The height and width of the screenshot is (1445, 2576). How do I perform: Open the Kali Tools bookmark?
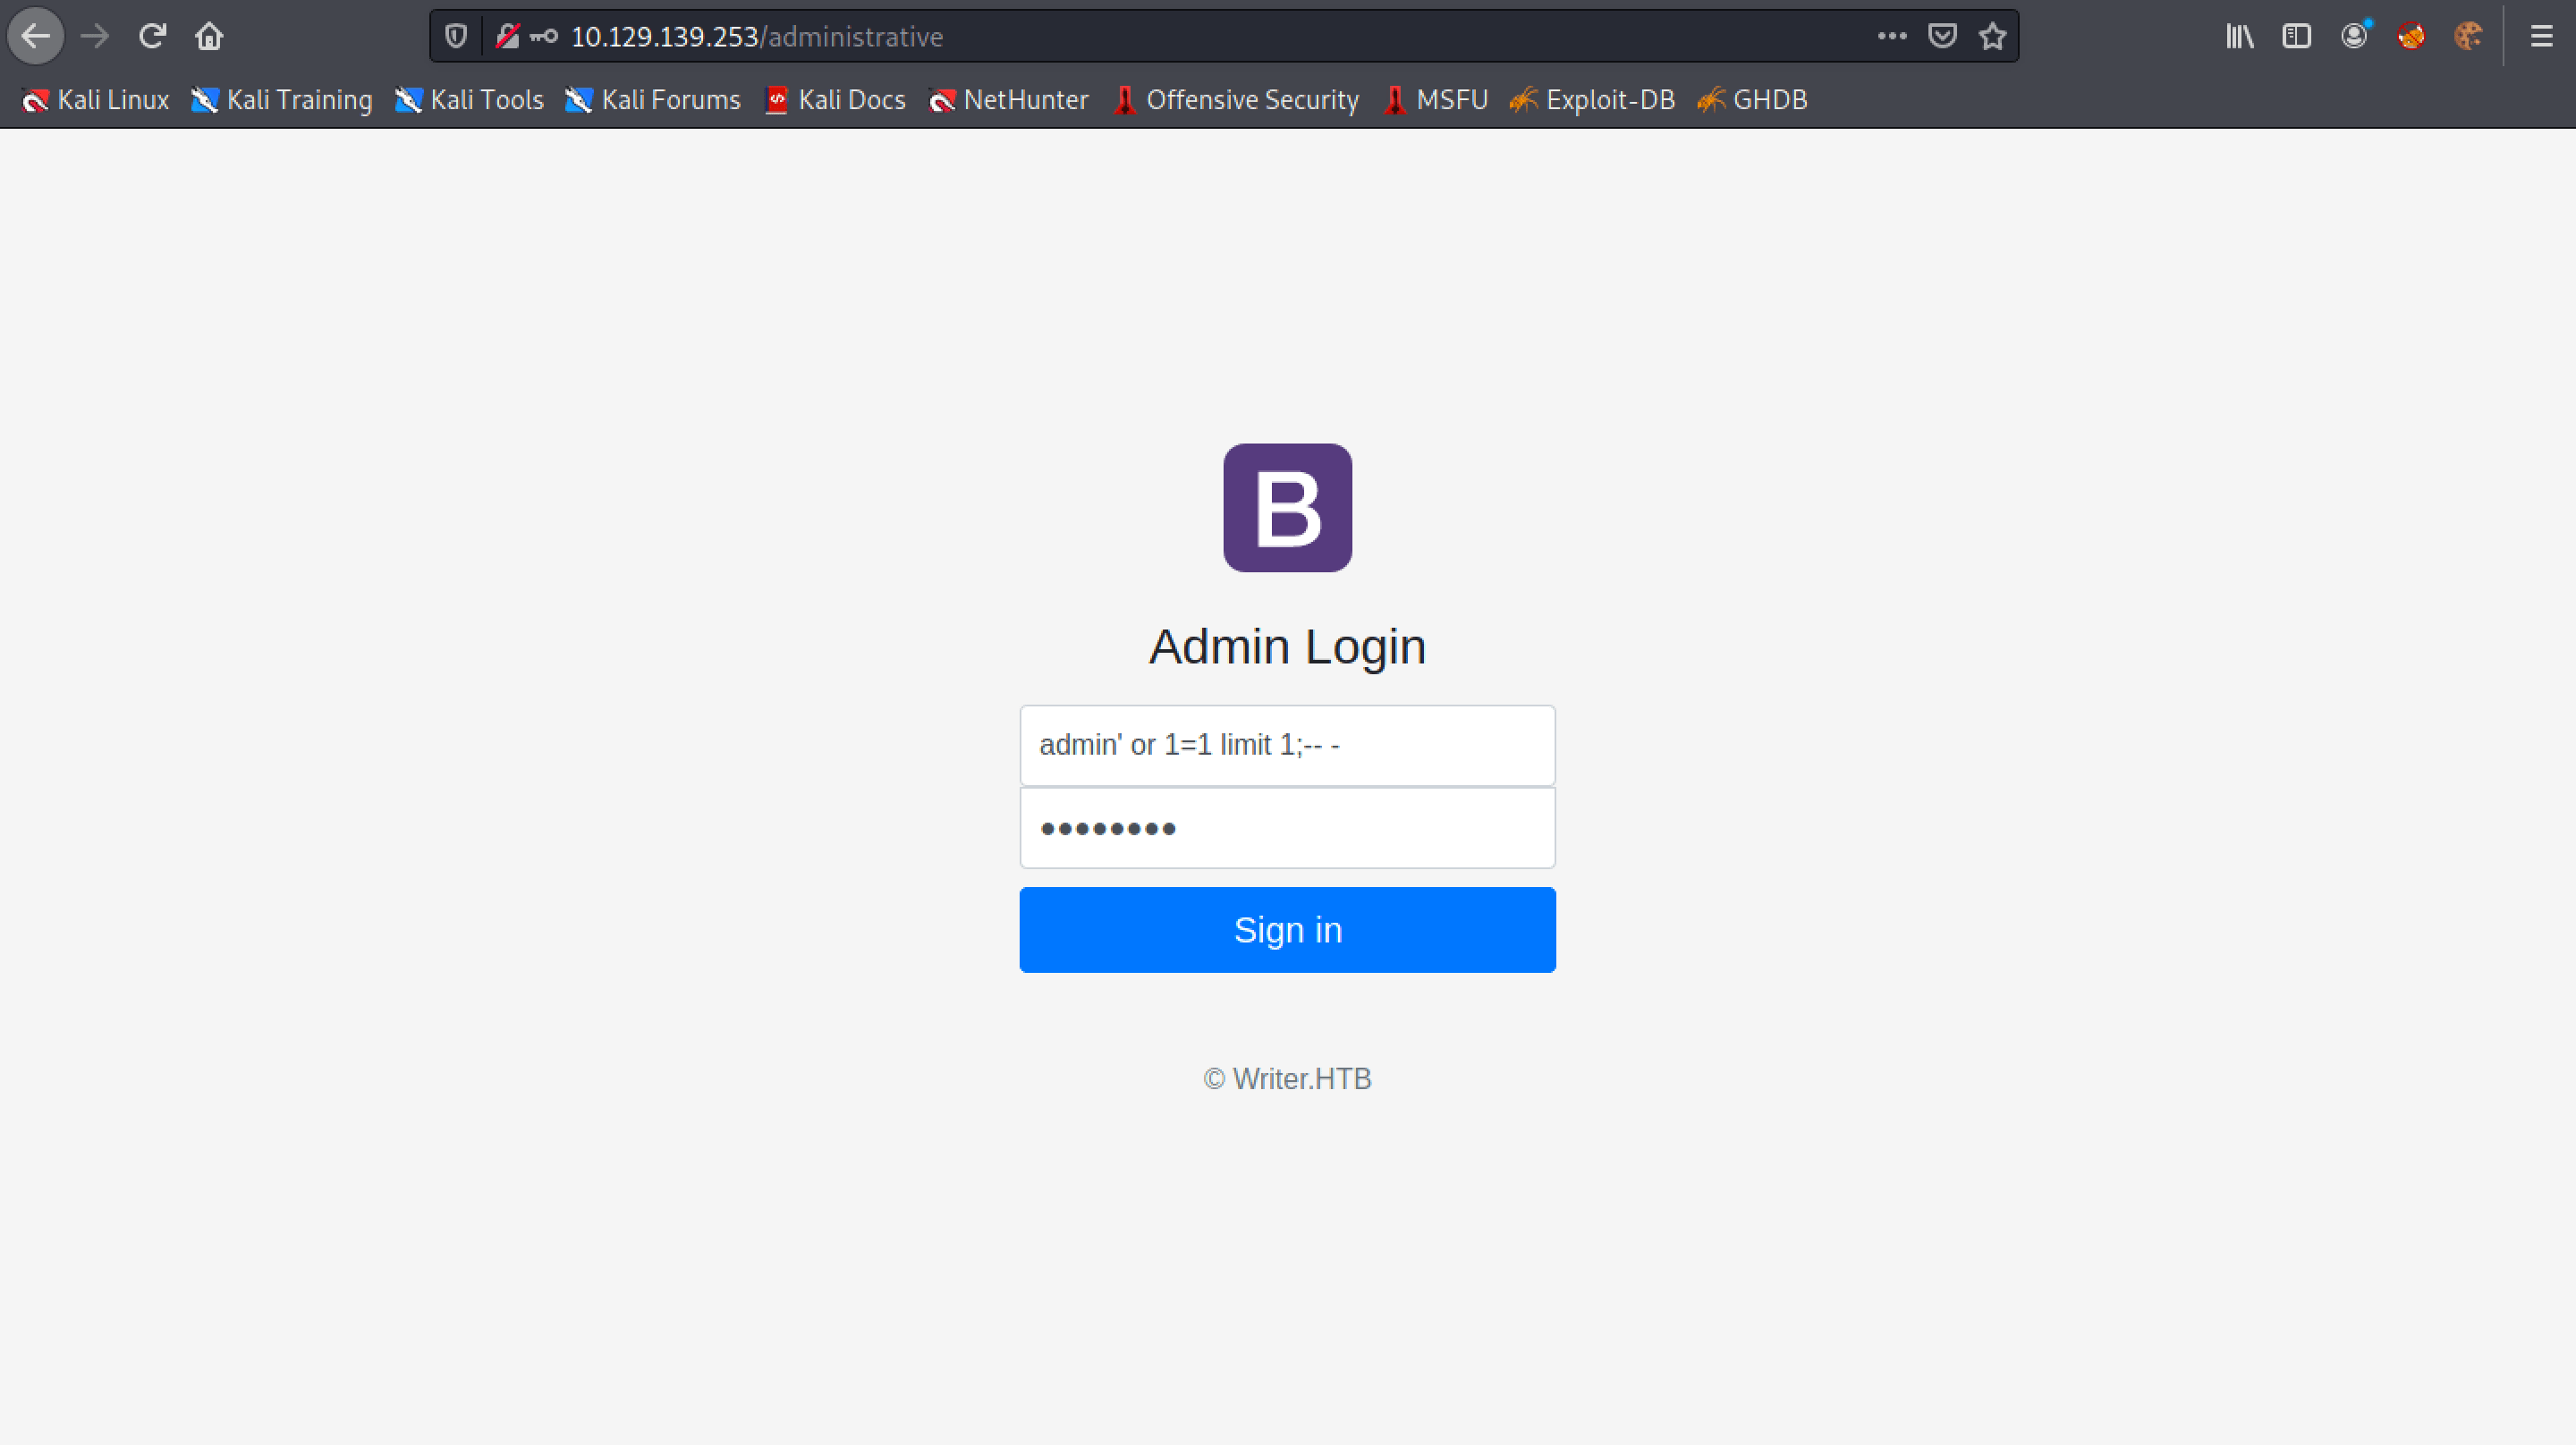click(x=469, y=100)
